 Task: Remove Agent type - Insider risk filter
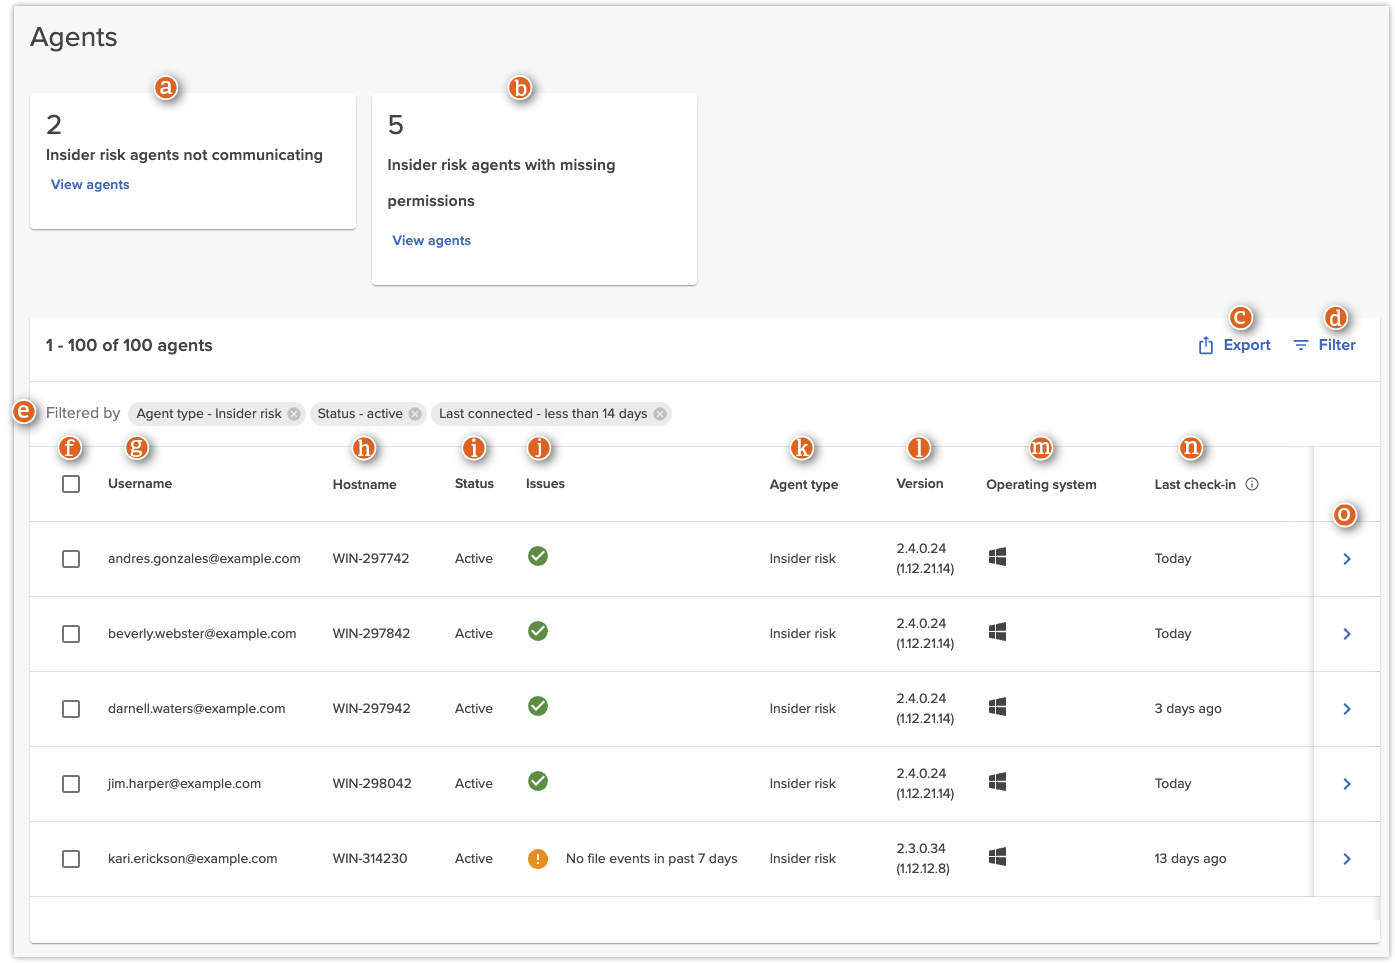[294, 414]
